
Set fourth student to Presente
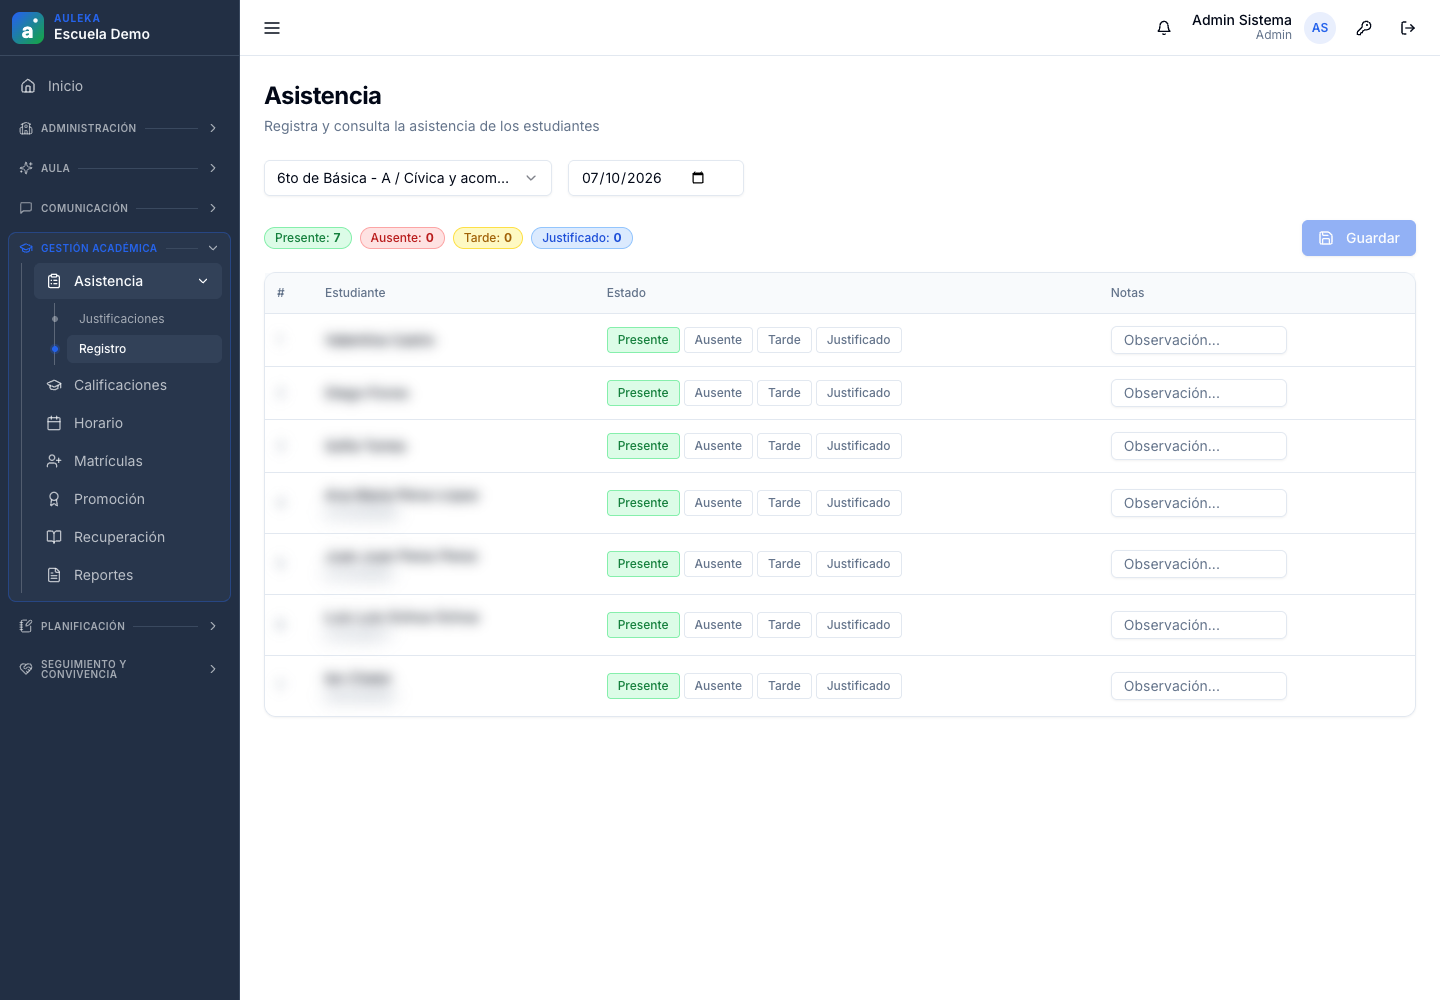pyautogui.click(x=643, y=503)
